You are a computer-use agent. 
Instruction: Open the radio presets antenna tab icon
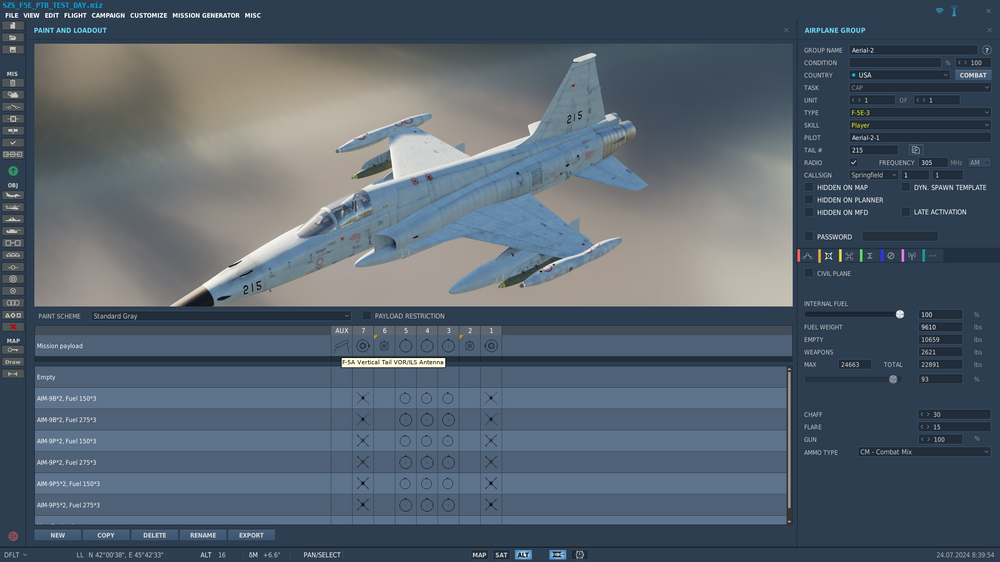(912, 256)
